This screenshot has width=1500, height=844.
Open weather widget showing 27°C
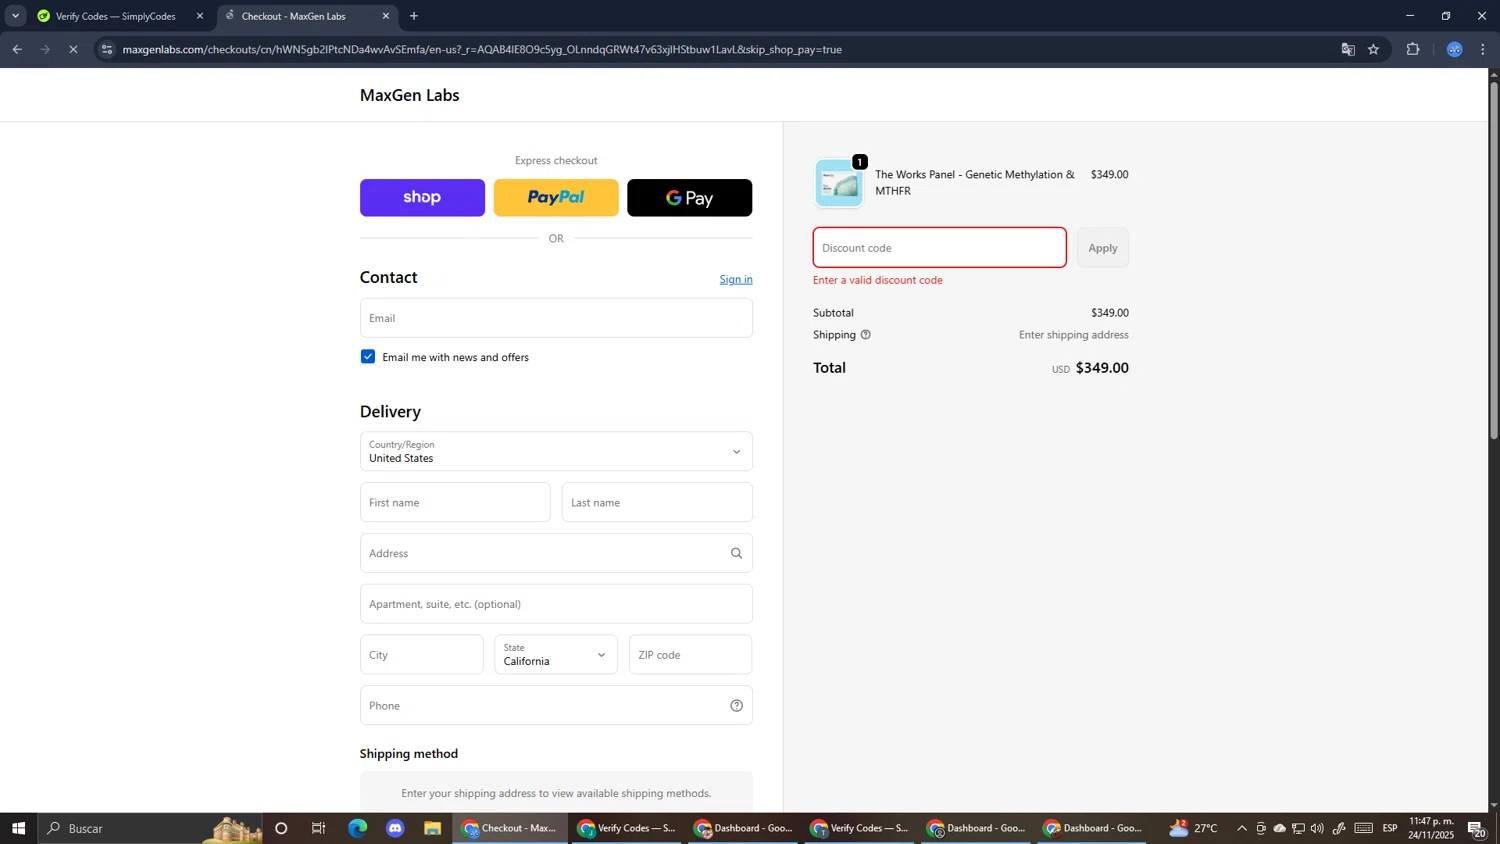point(1194,828)
